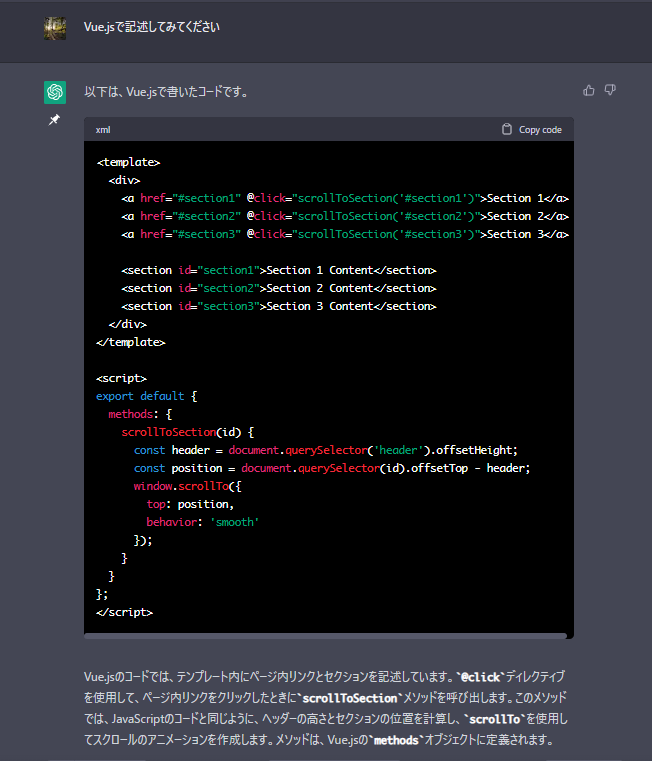The height and width of the screenshot is (761, 652).
Task: Click the pin icon below ChatGPT avatar
Action: tap(54, 119)
